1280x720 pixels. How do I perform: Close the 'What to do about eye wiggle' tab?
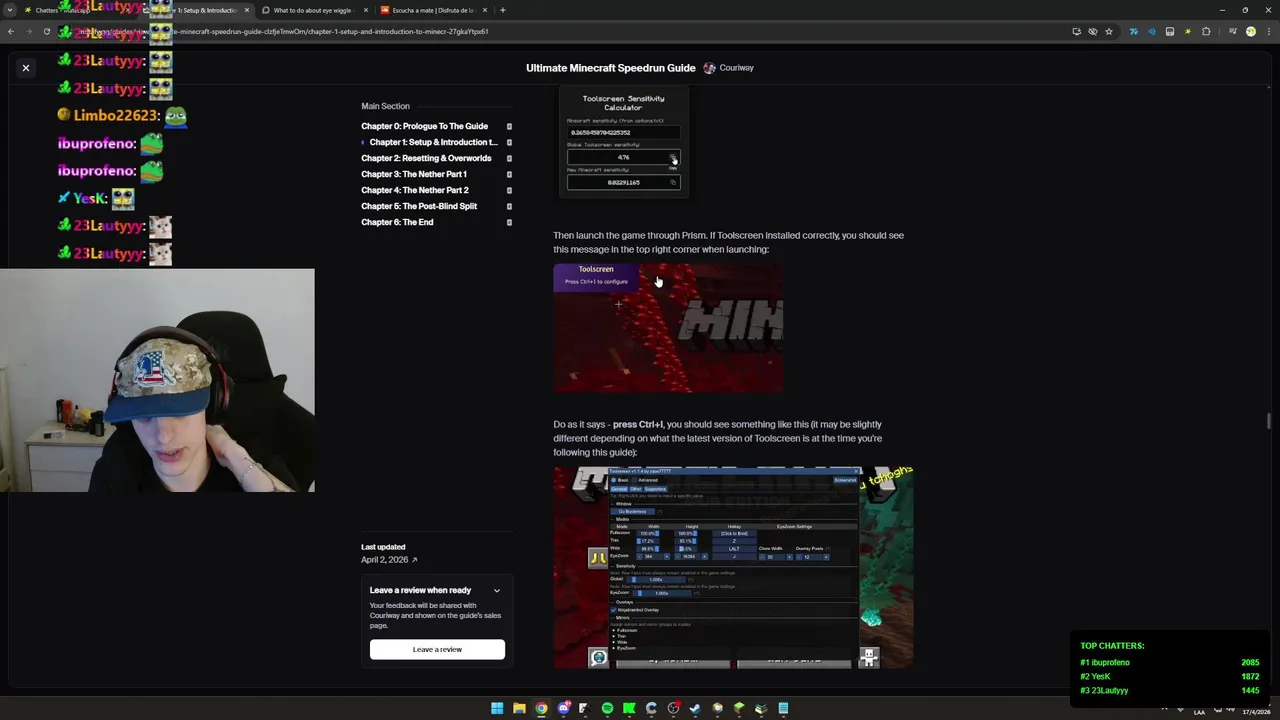tap(366, 10)
